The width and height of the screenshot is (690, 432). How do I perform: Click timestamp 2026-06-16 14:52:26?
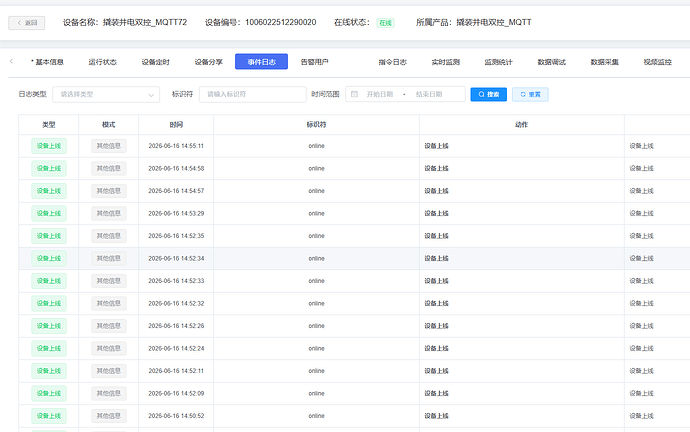pos(176,326)
